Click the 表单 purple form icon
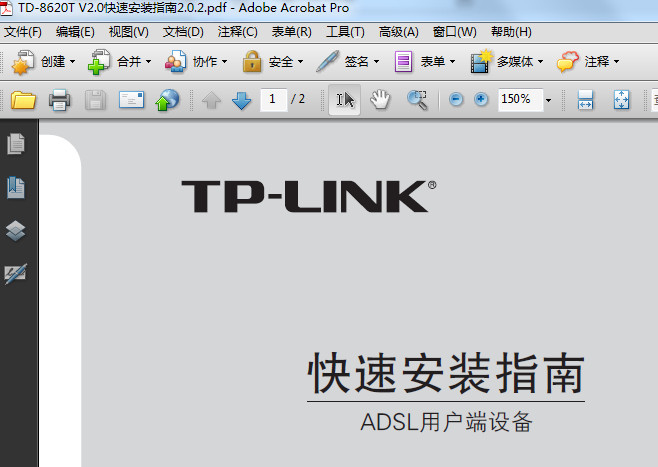The width and height of the screenshot is (658, 467). point(403,62)
